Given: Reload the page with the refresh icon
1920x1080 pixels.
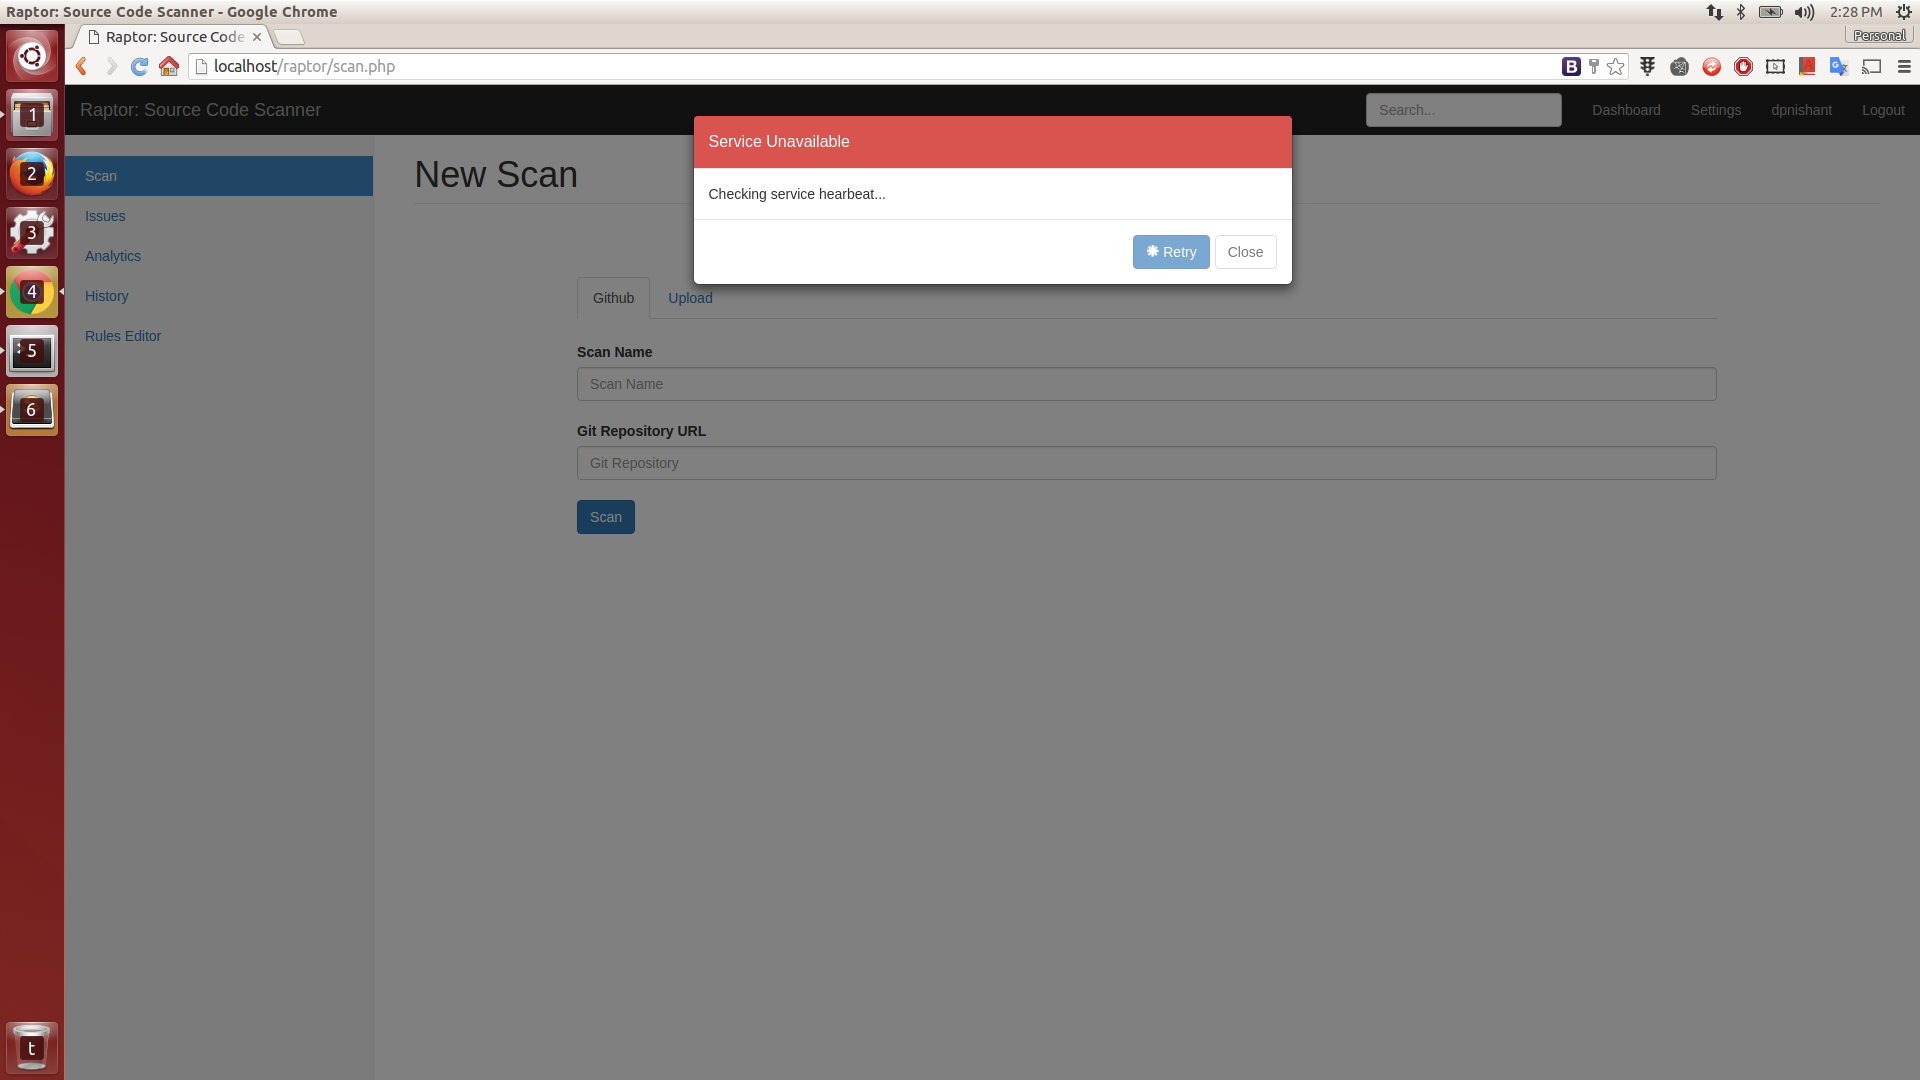Looking at the screenshot, I should tap(139, 66).
